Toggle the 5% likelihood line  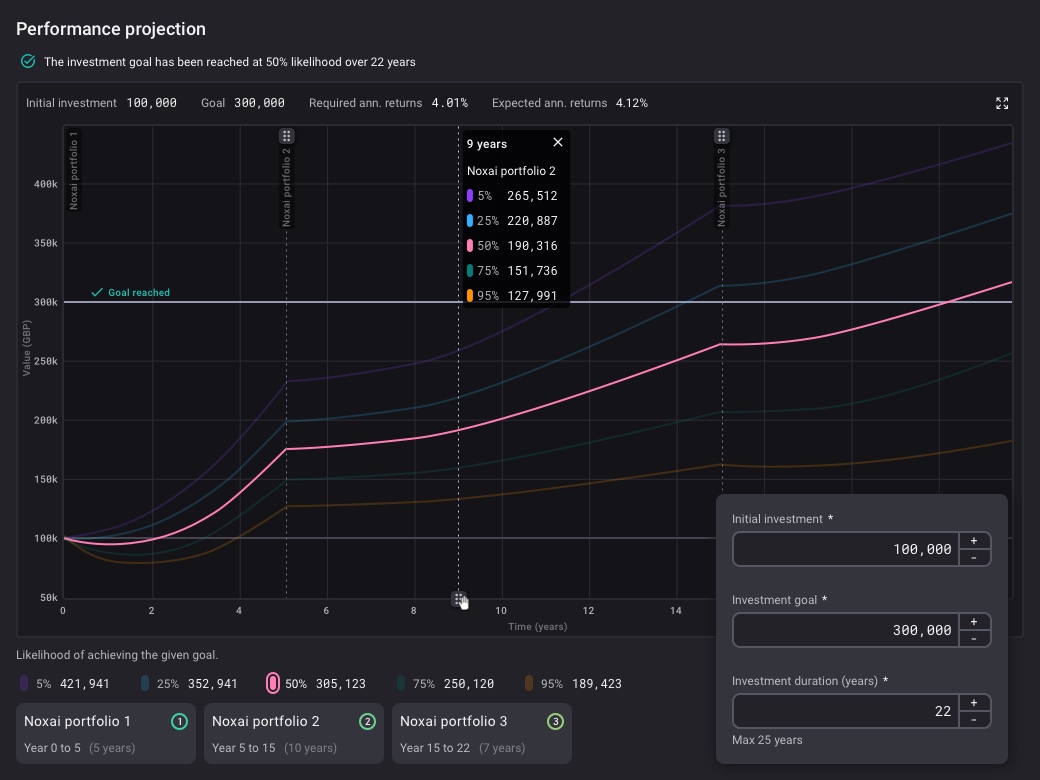(x=65, y=684)
